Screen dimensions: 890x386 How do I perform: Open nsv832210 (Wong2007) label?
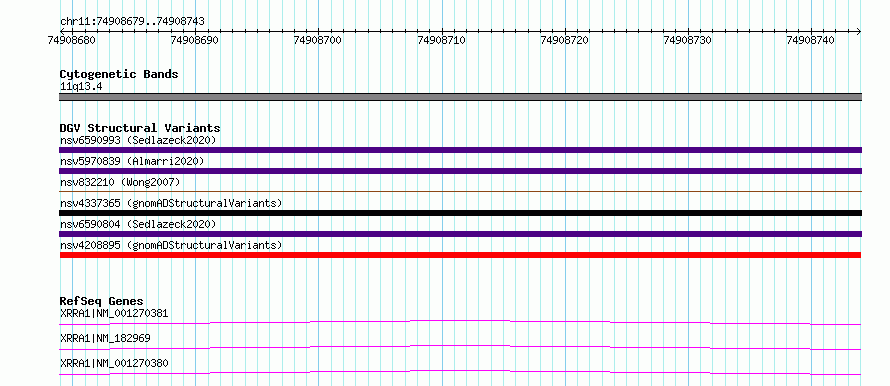[x=120, y=182]
